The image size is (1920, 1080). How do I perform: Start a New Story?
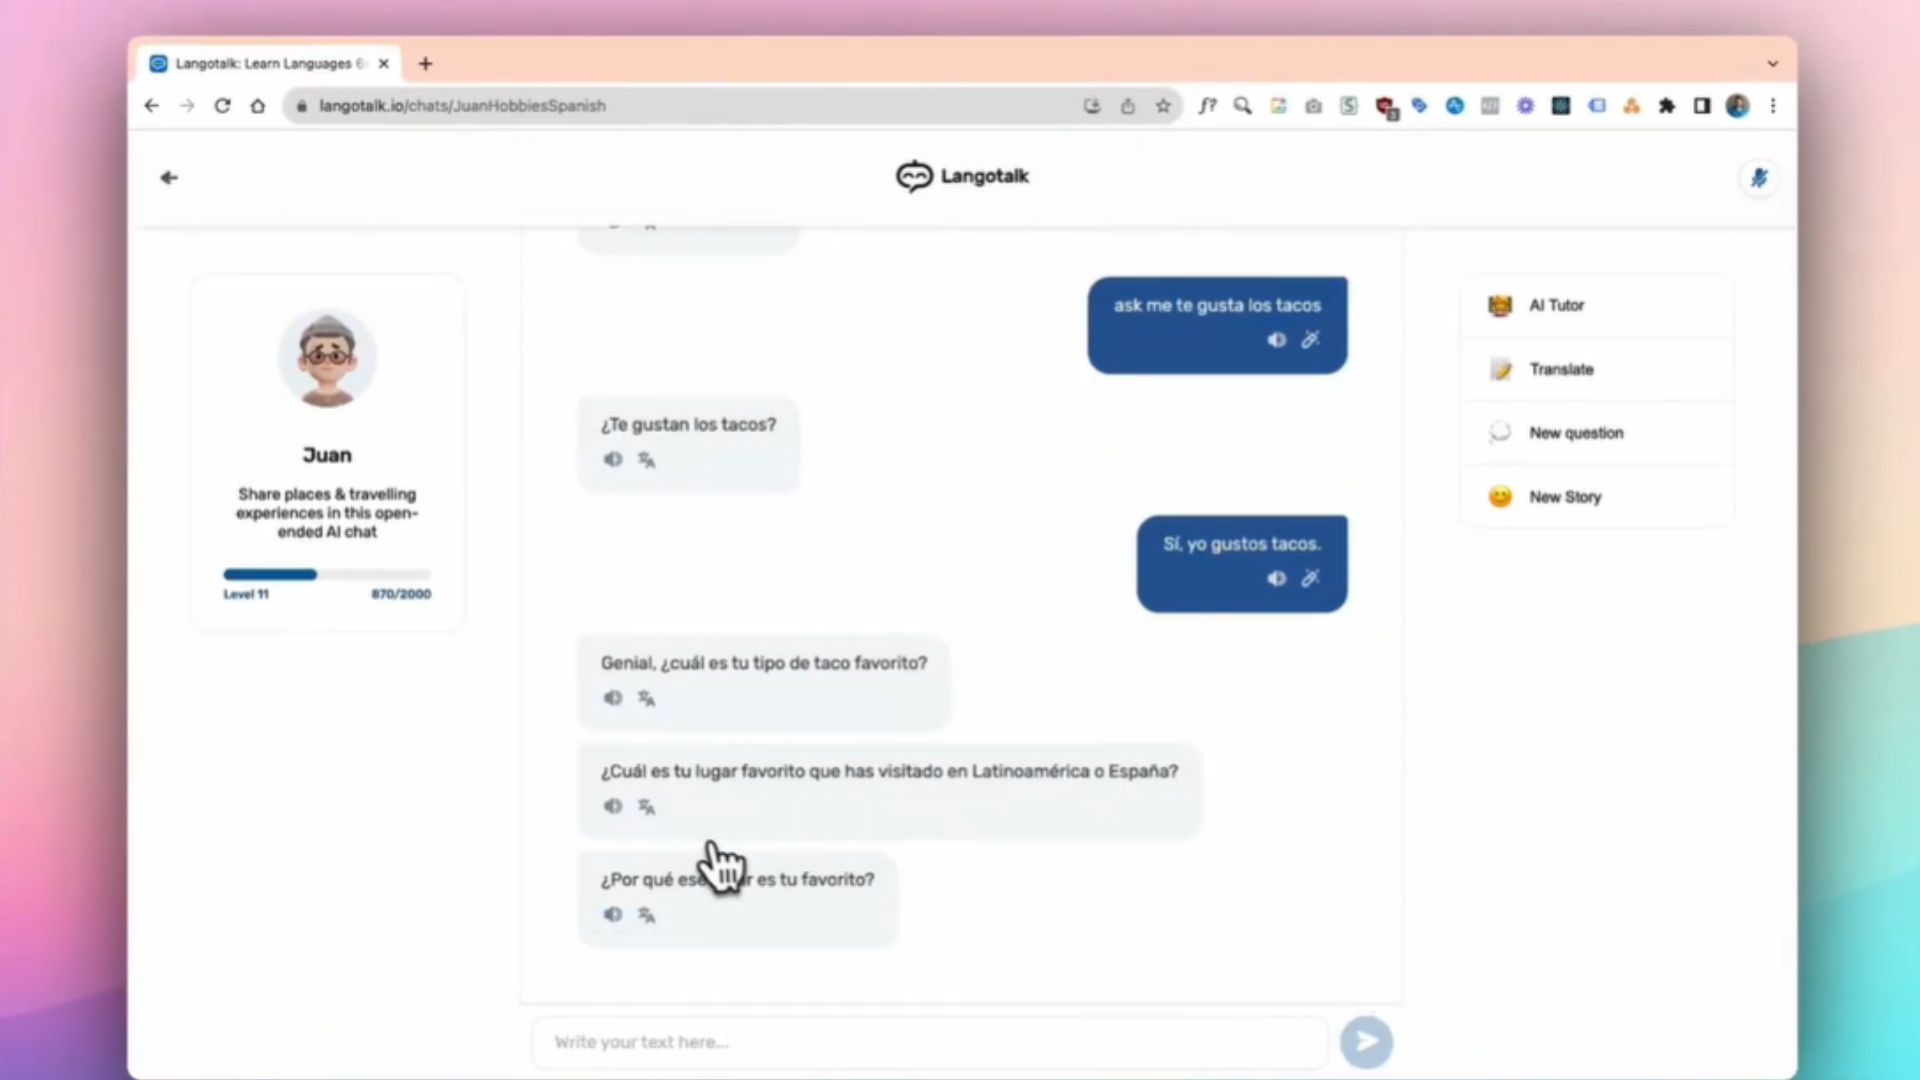pyautogui.click(x=1565, y=497)
